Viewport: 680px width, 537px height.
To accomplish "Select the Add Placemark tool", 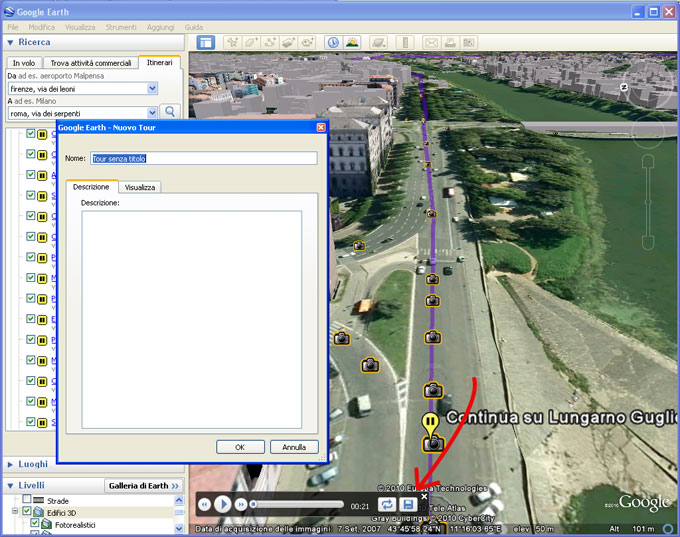I will point(233,43).
